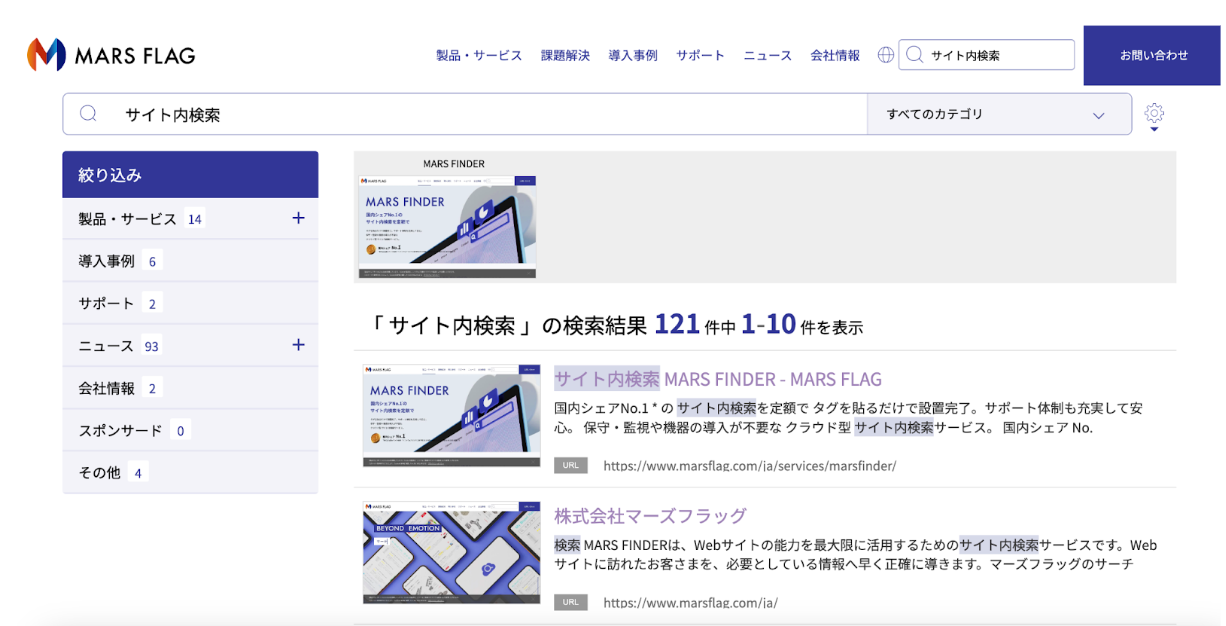Click count badge 14 beside 製品・サービス
Viewport: 1226px width, 626px height.
[x=195, y=219]
